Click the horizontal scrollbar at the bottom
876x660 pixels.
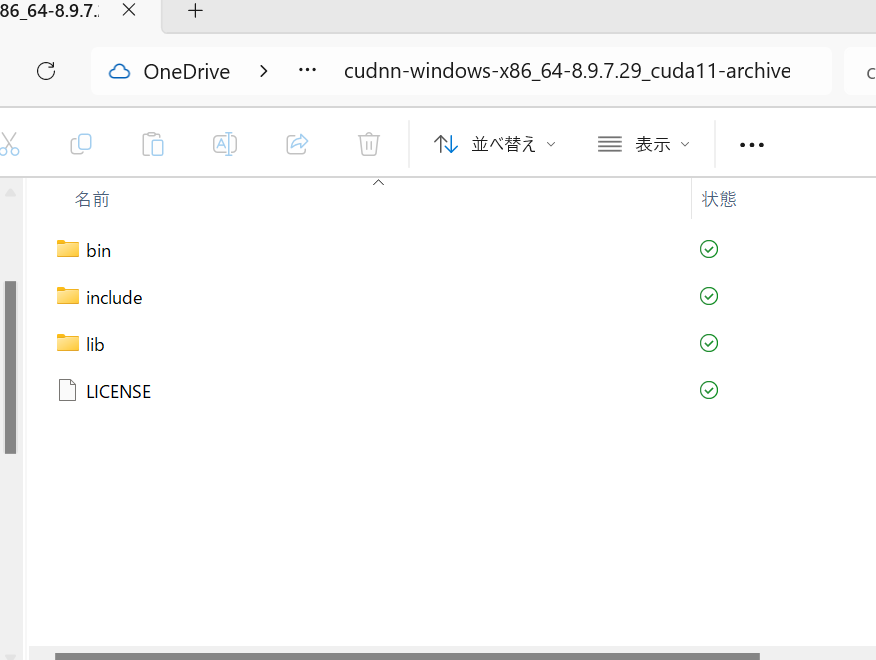(x=407, y=656)
